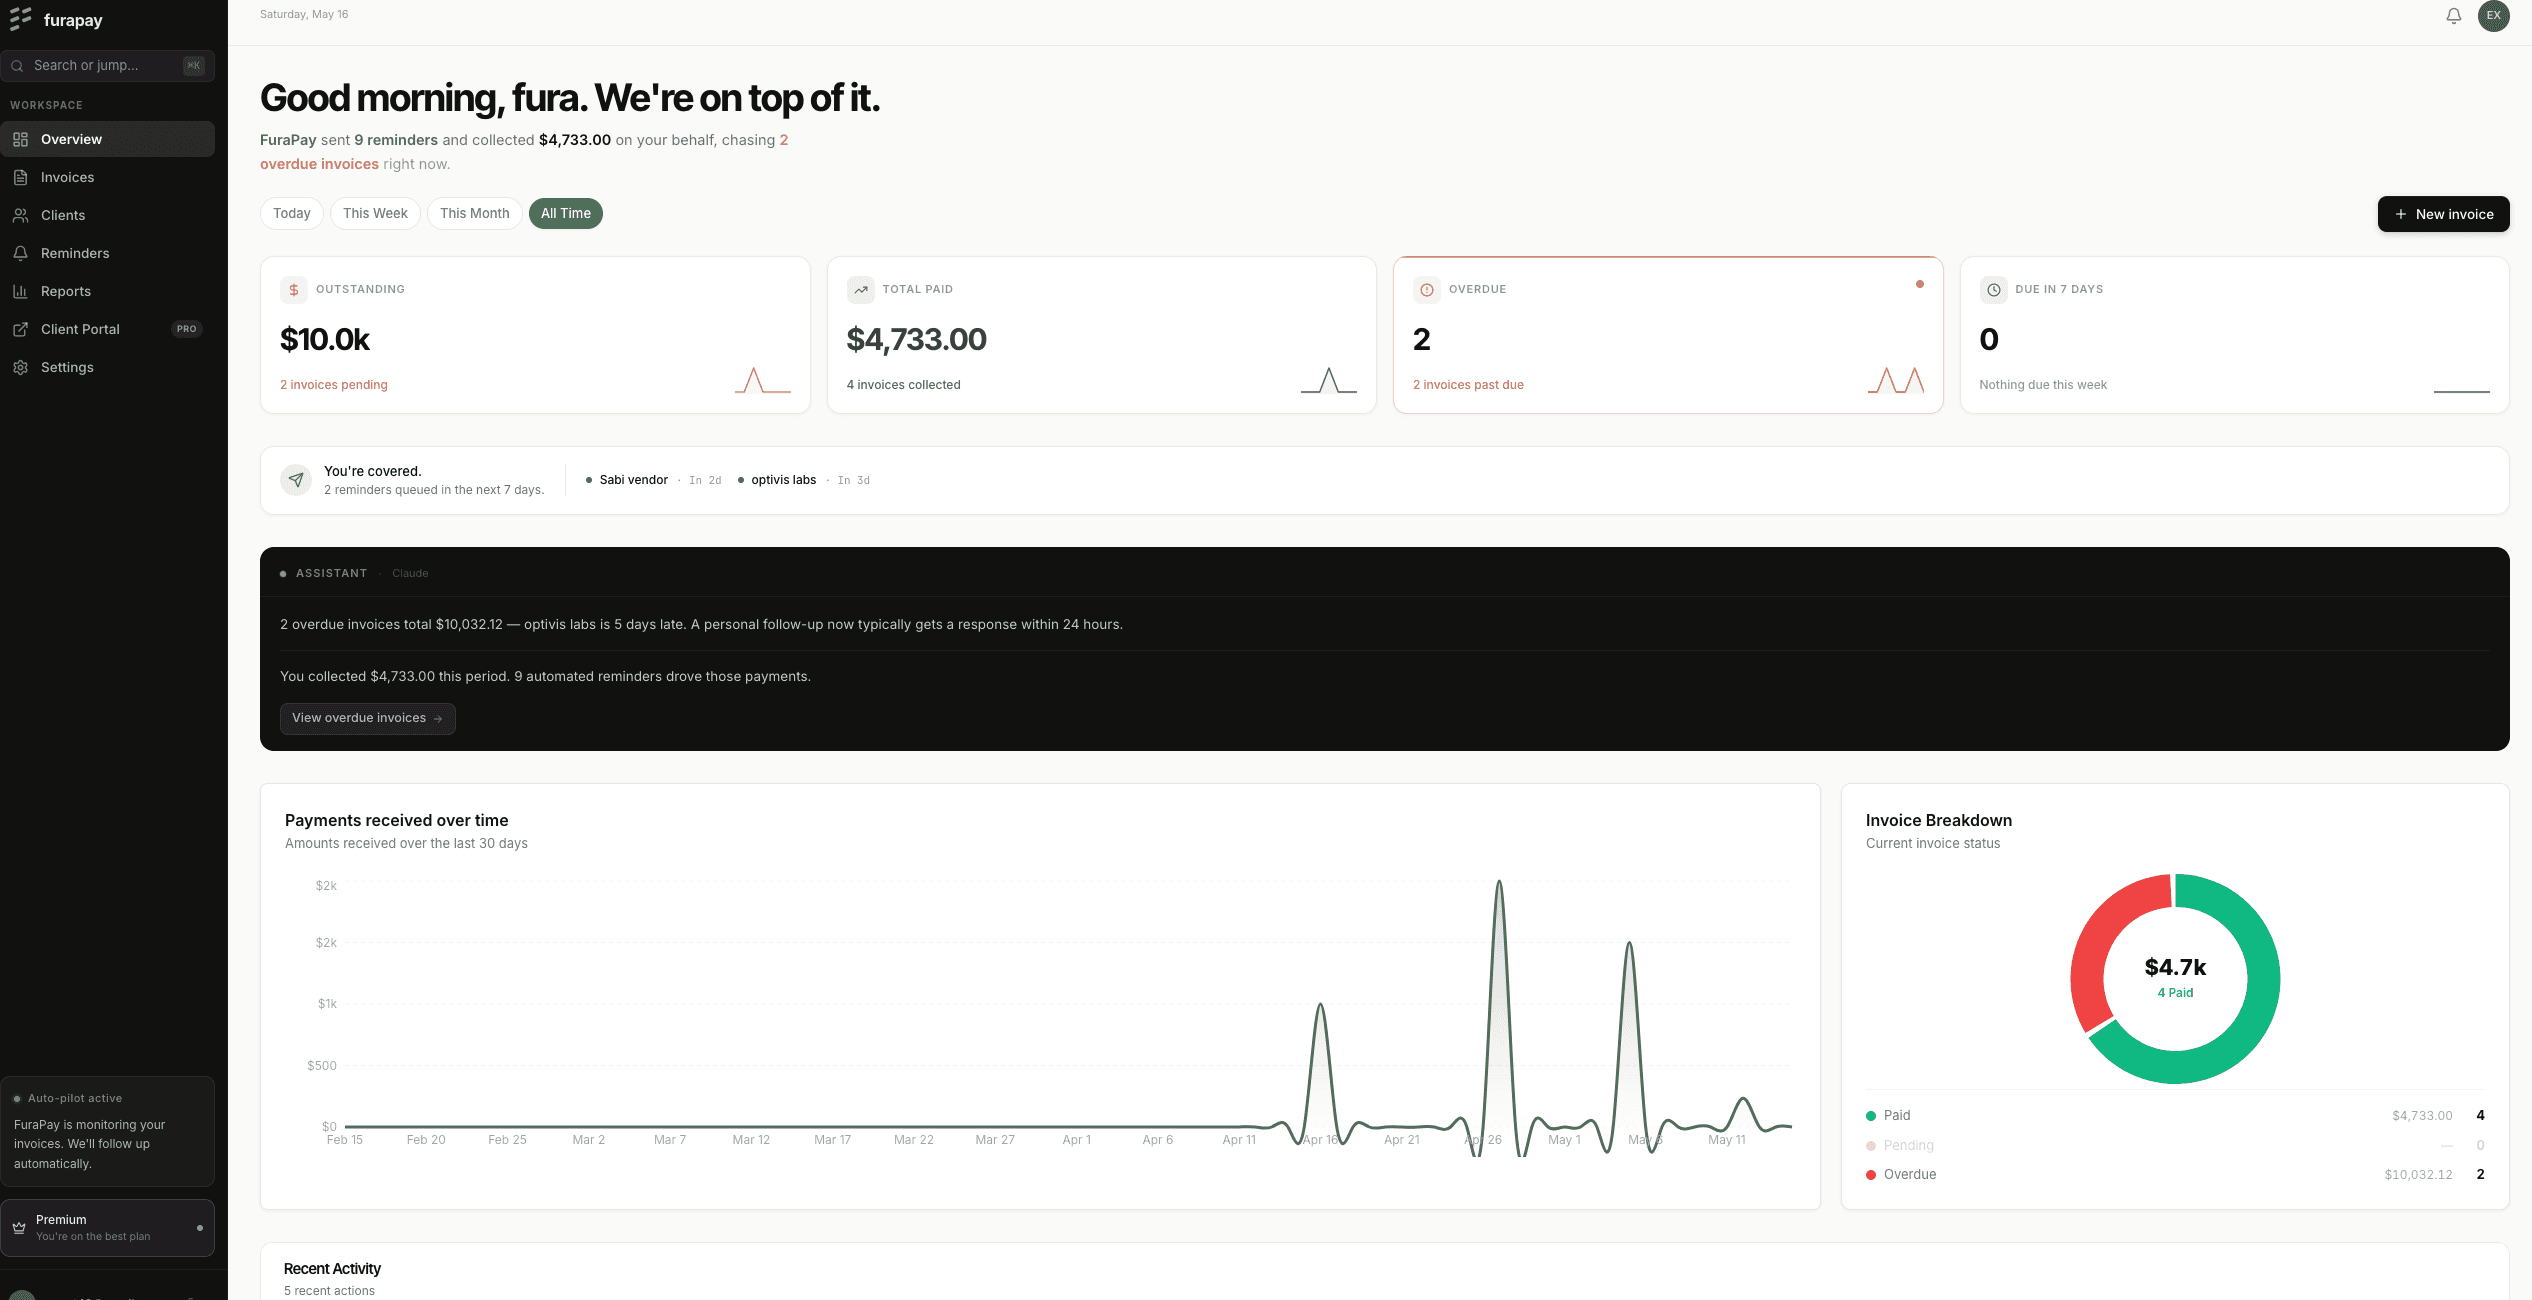Click the tallest payments chart peak
Screen dimensions: 2532x1300
click(x=1498, y=883)
